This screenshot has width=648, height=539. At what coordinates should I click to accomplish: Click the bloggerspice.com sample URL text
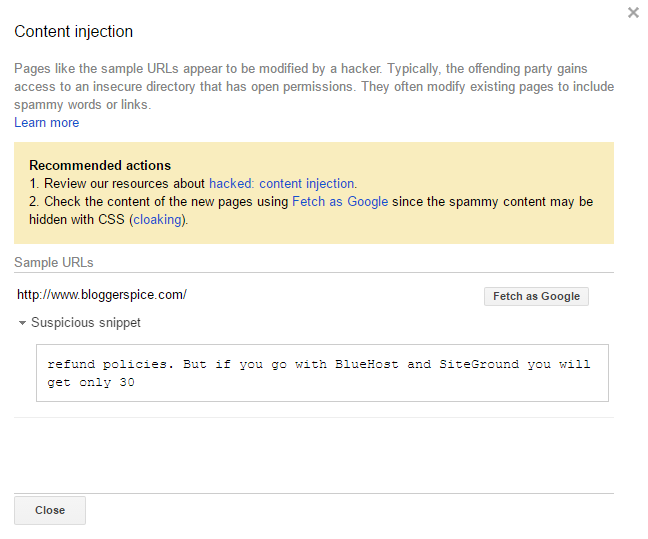(102, 295)
